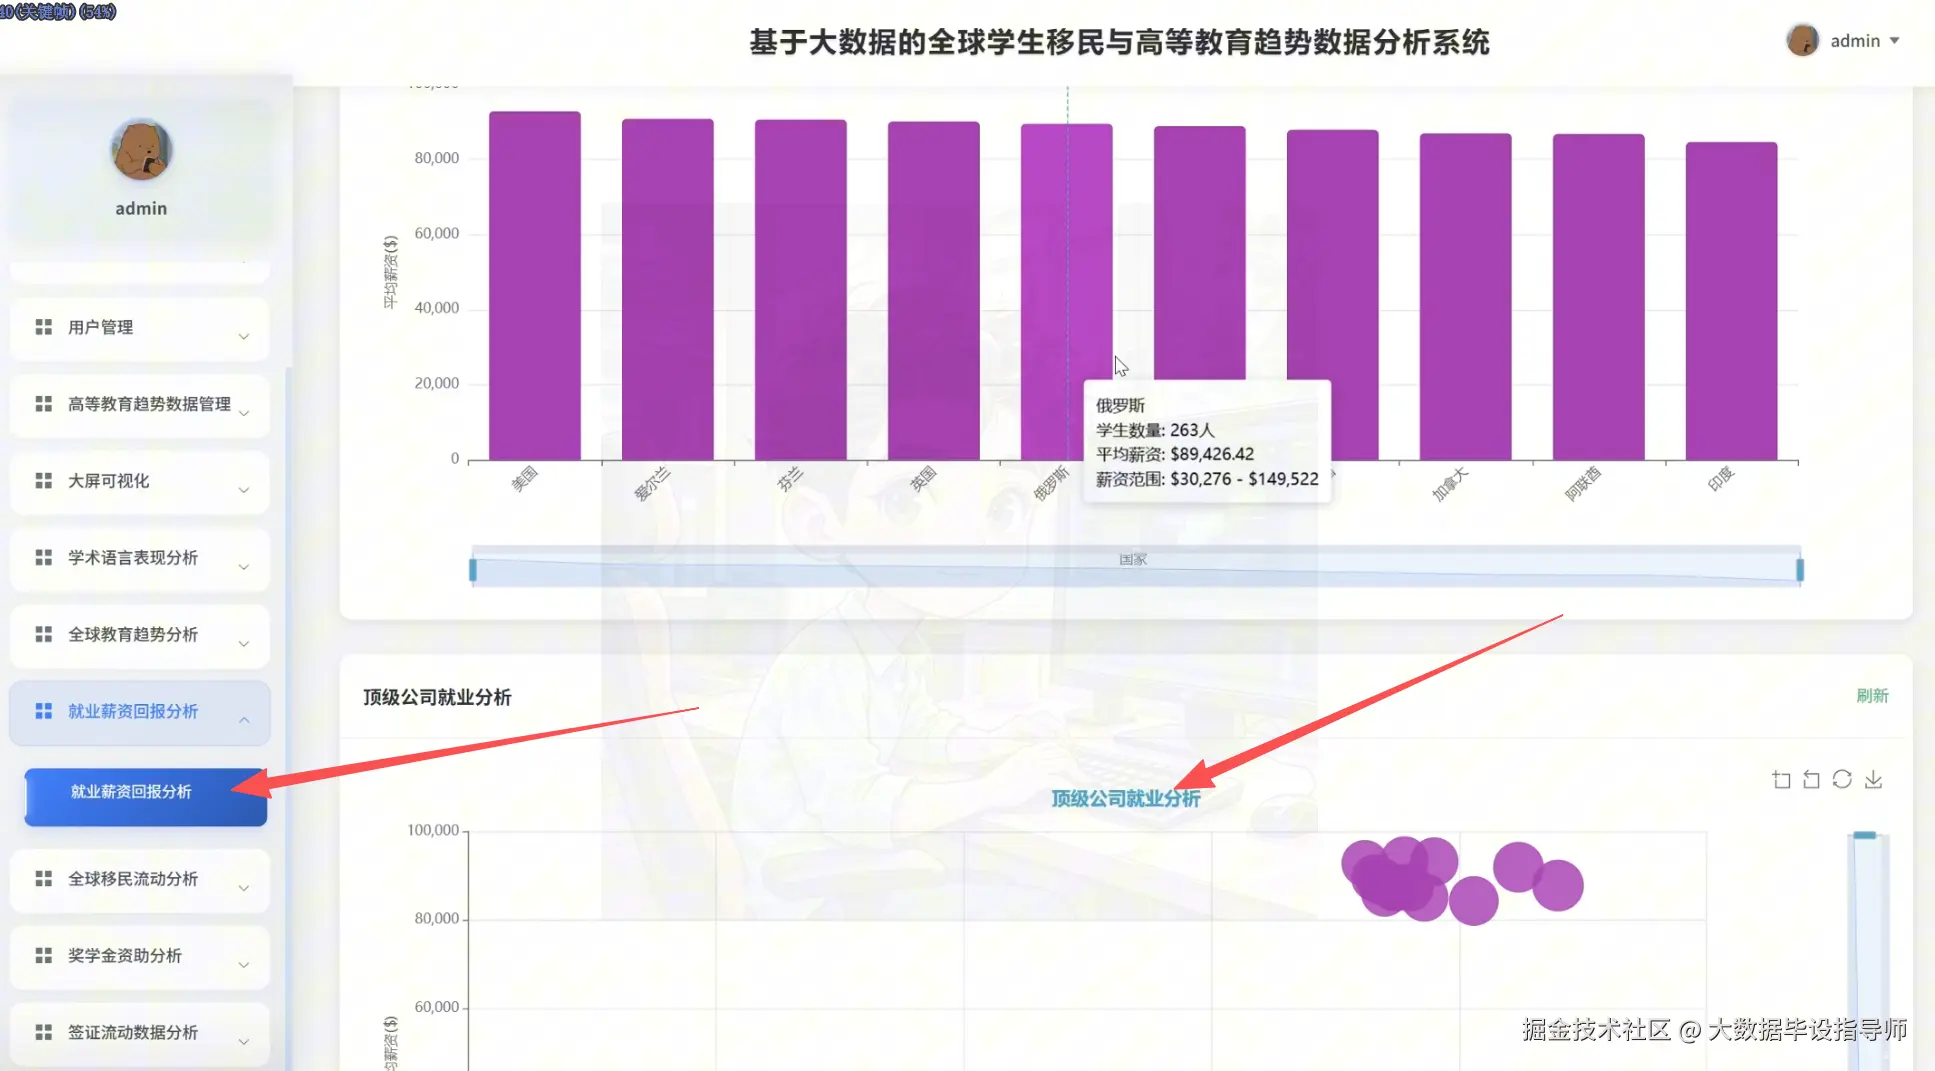Click the green 刷新 refresh link
This screenshot has height=1071, width=1935.
(x=1872, y=696)
